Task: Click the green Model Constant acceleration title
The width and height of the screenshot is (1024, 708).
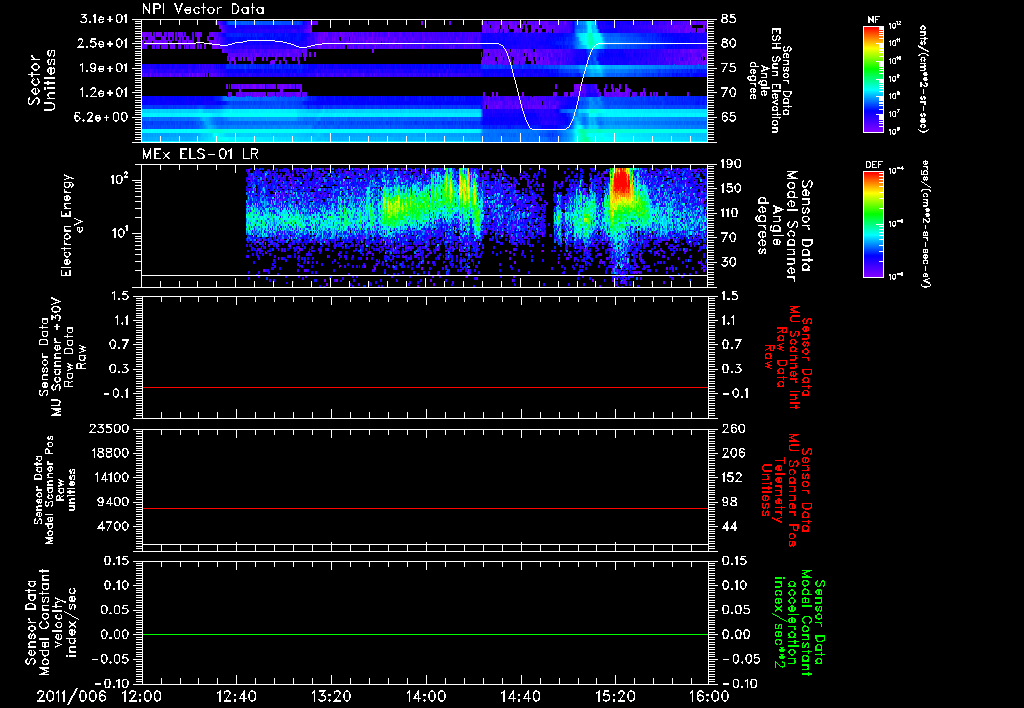Action: click(797, 622)
